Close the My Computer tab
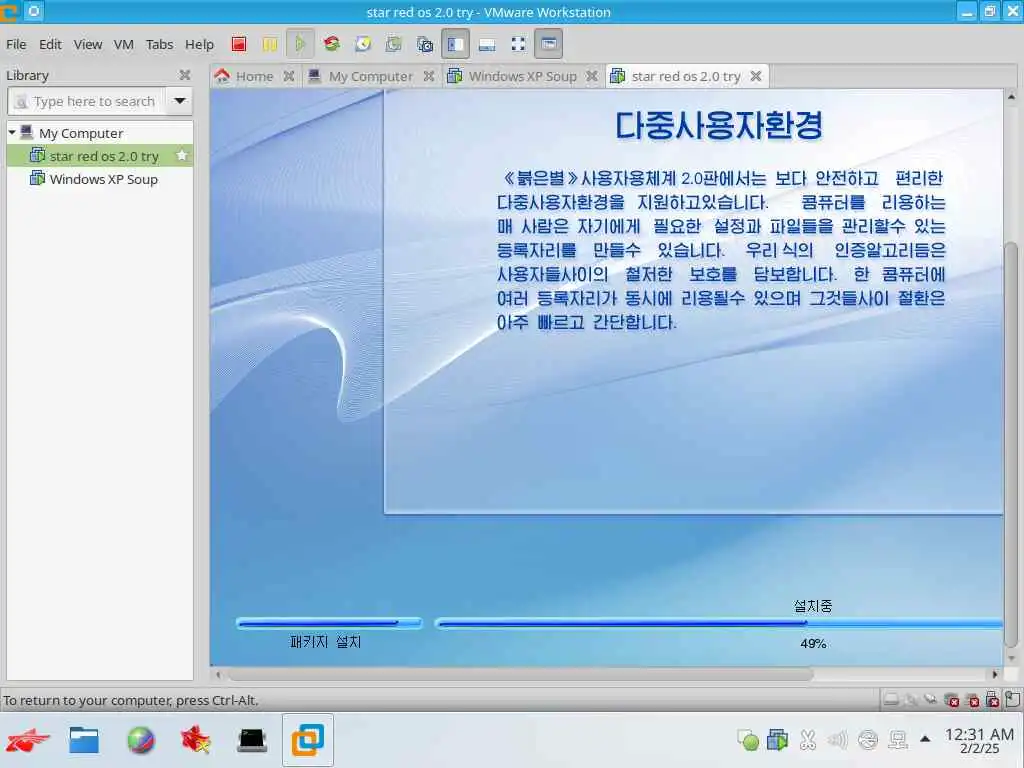The height and width of the screenshot is (768, 1024). 428,76
